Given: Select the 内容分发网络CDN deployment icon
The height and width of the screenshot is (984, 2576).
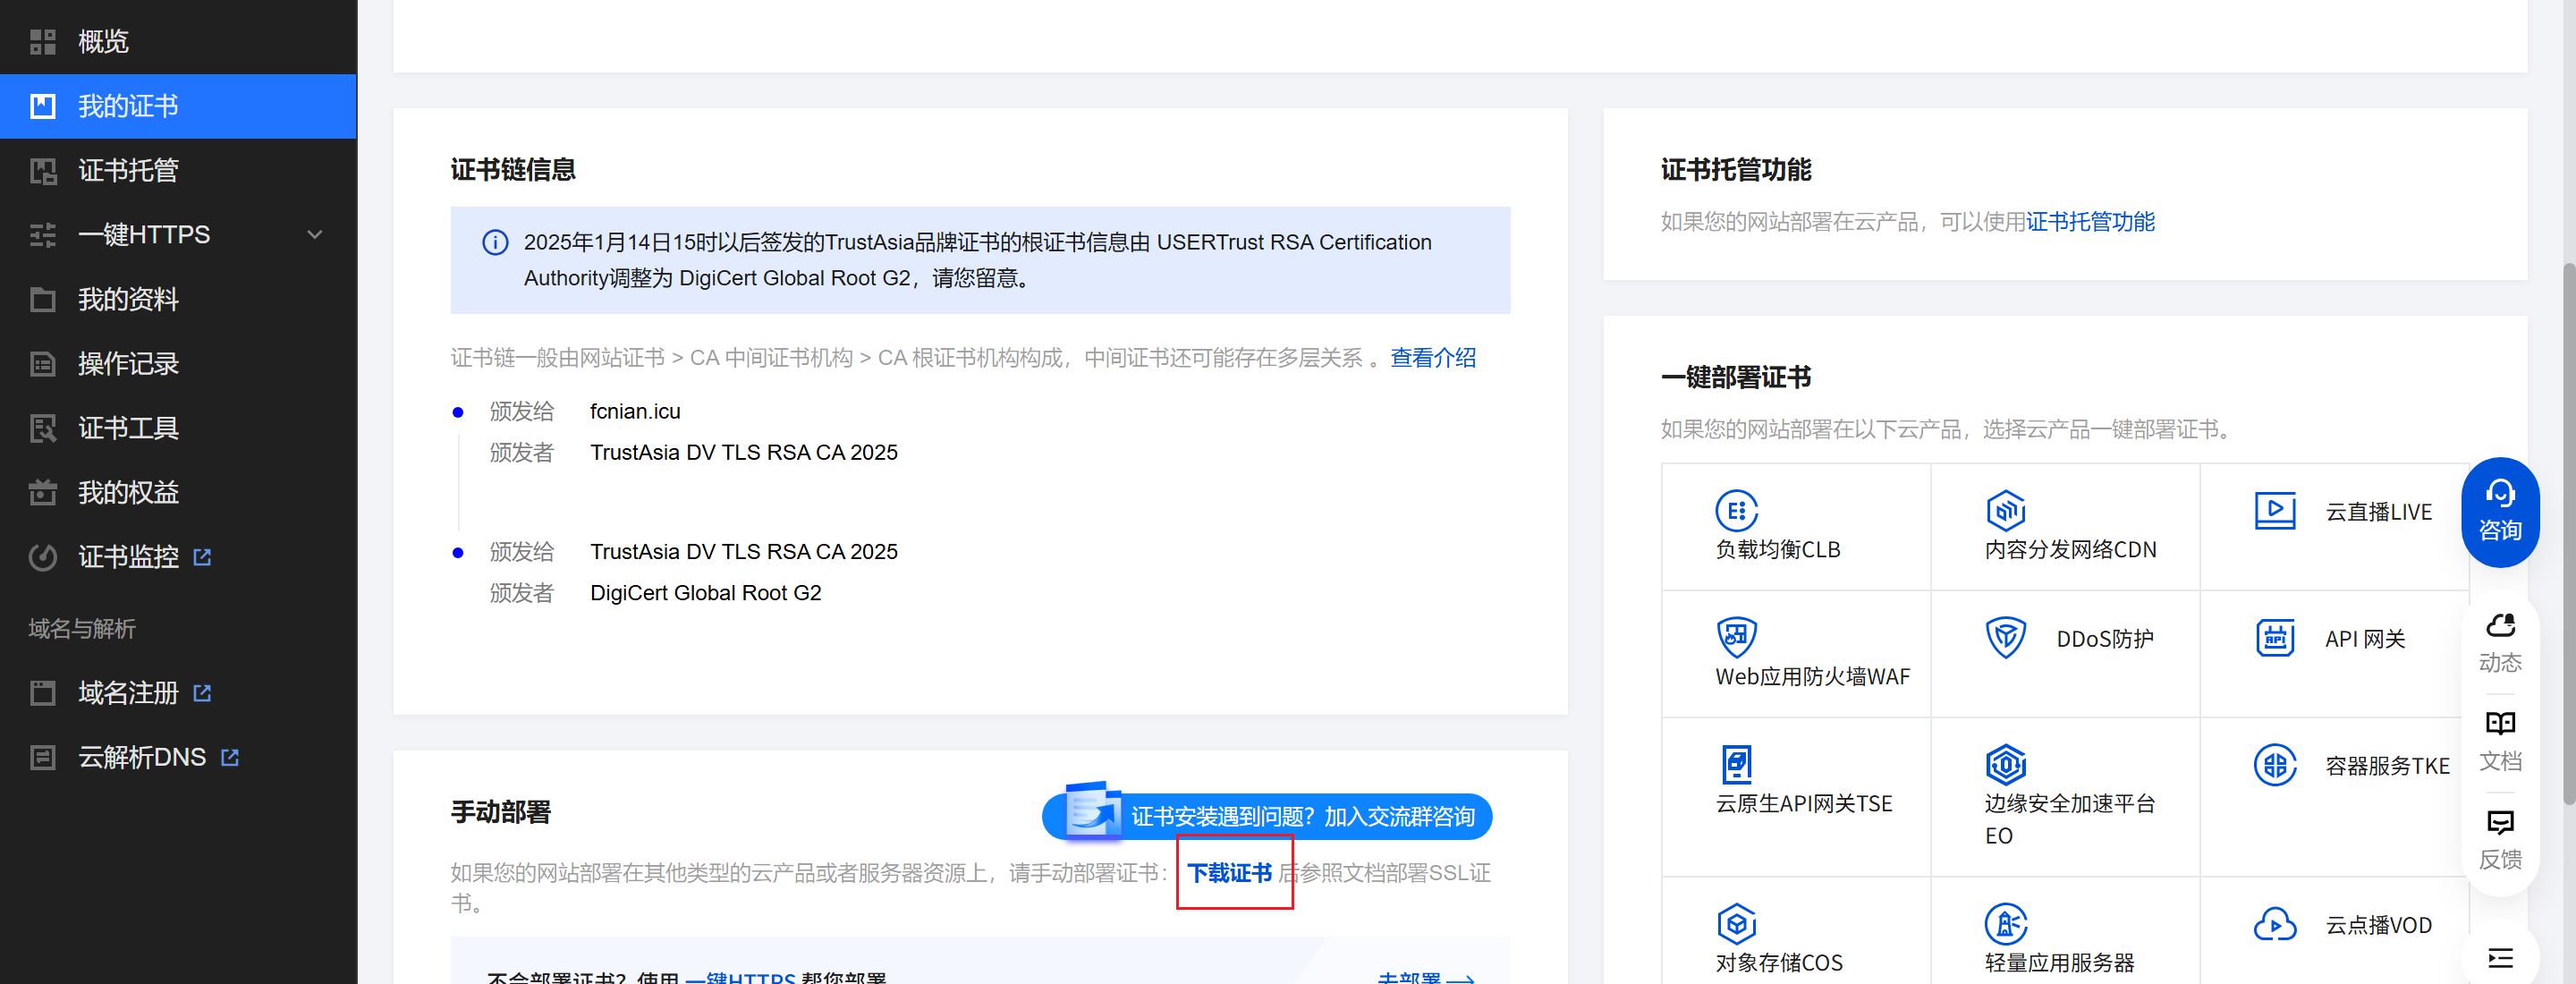Looking at the screenshot, I should tap(2007, 510).
